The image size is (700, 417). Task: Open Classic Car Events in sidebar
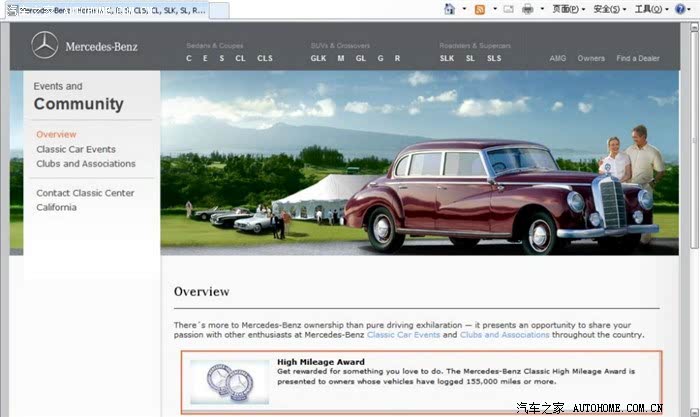(76, 149)
